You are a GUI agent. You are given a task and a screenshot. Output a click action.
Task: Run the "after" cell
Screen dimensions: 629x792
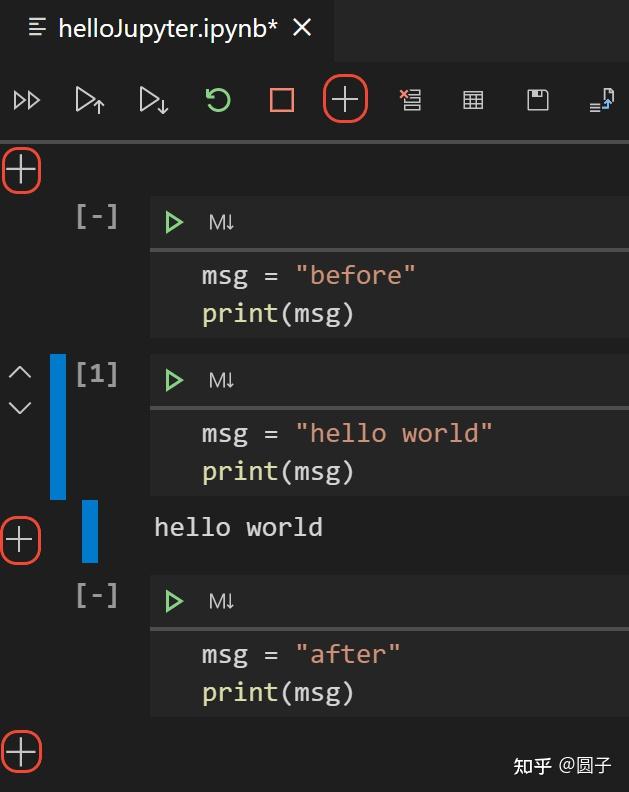[174, 601]
